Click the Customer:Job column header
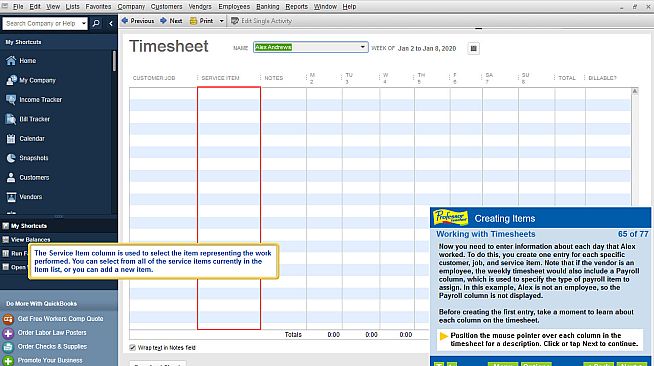Image resolution: width=654 pixels, height=366 pixels. (x=154, y=78)
